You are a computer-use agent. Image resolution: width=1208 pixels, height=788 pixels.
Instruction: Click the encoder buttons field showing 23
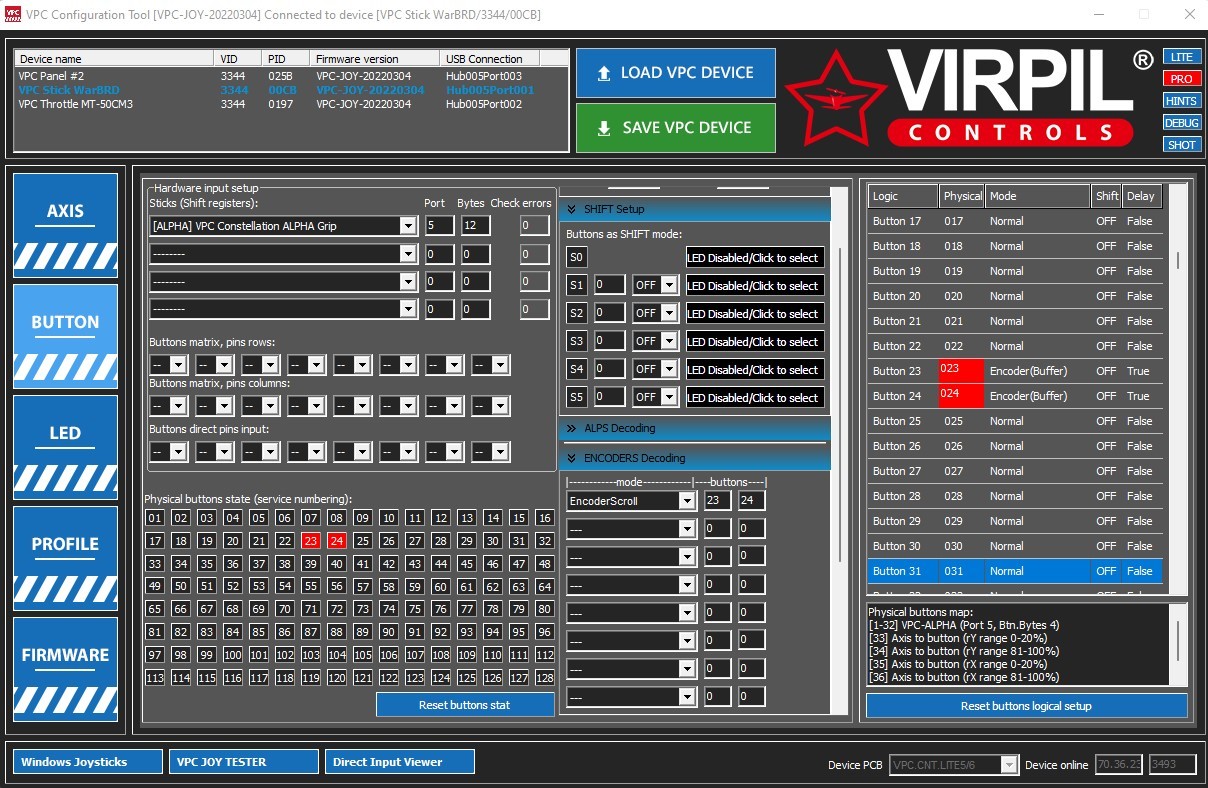(x=717, y=501)
